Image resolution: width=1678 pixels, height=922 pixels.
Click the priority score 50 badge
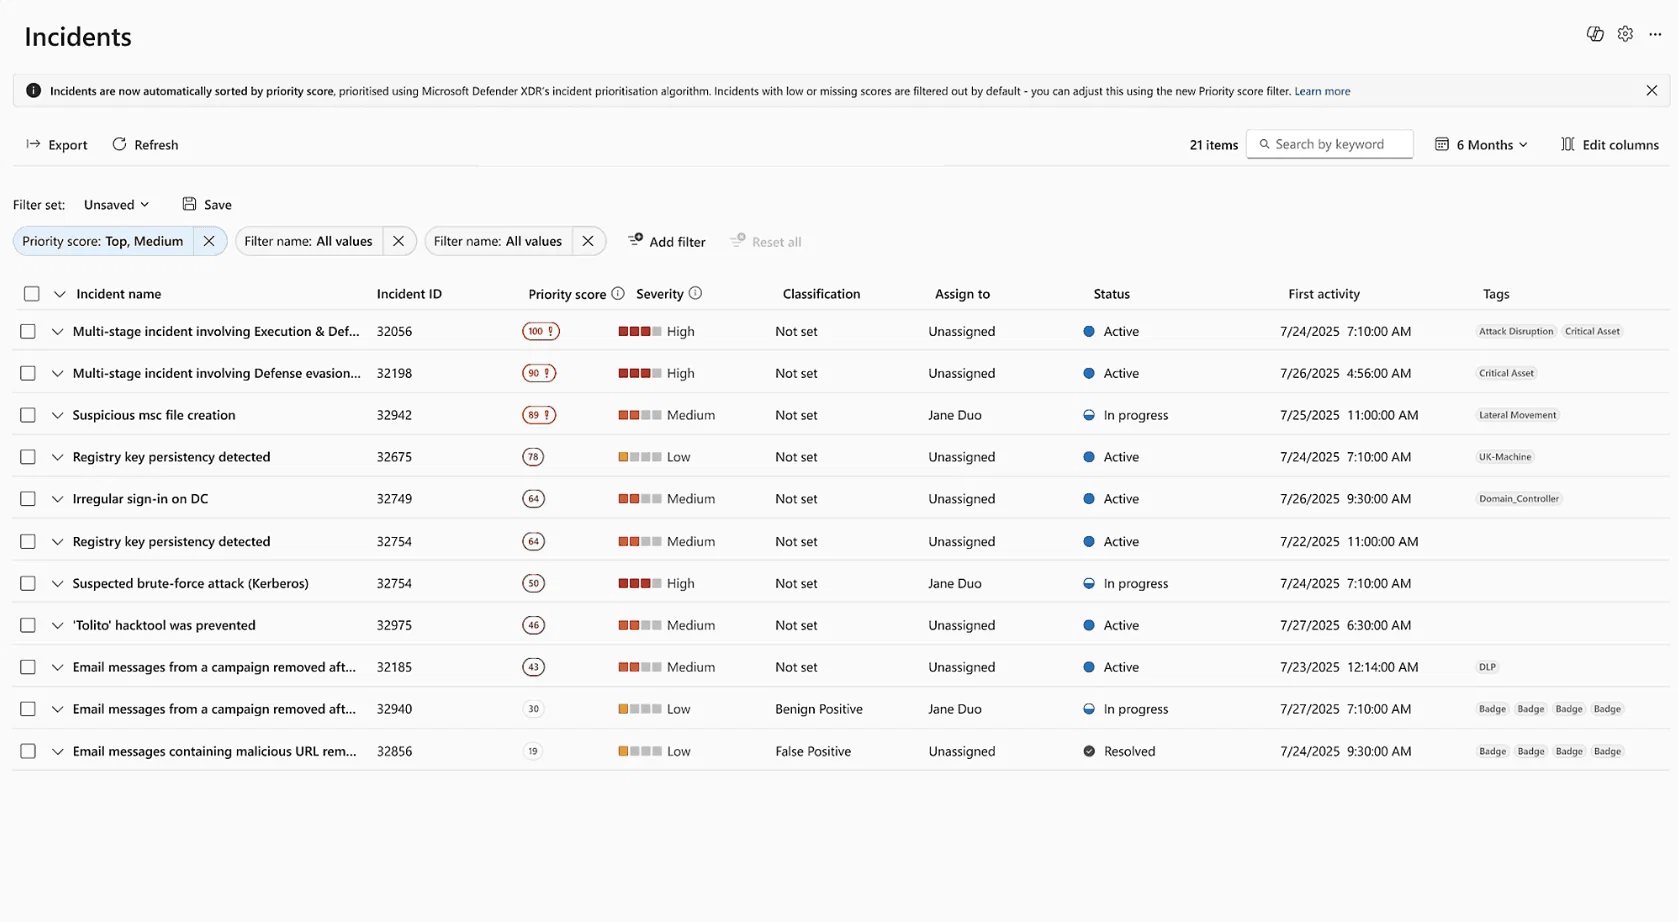pos(533,583)
